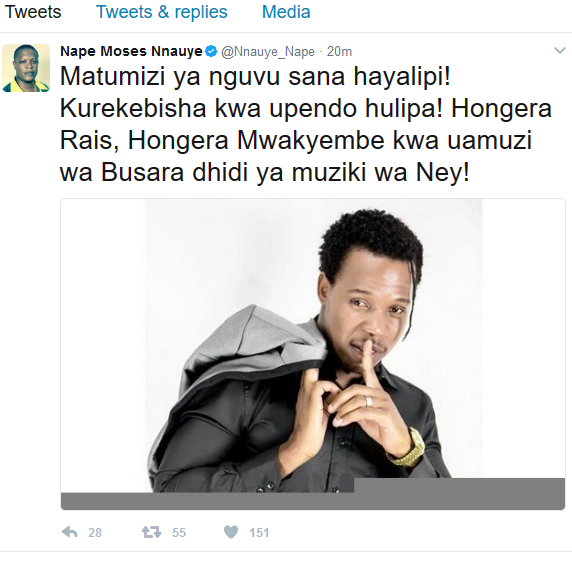The height and width of the screenshot is (561, 572).
Task: Select the Media tab
Action: (x=286, y=12)
